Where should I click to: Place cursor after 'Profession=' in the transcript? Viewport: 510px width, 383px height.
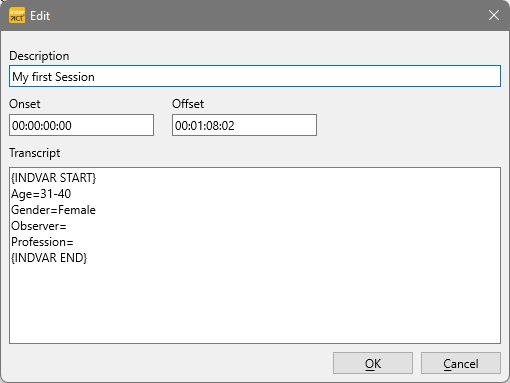pos(74,242)
